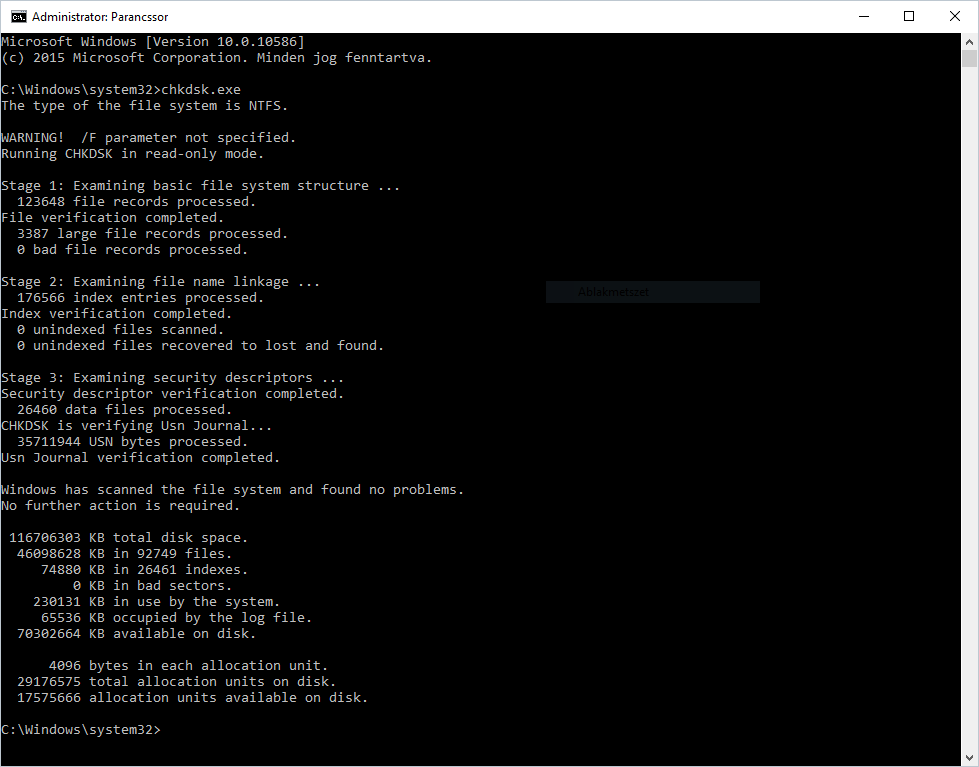Click 'No further action is required.' line
Image resolution: width=979 pixels, height=767 pixels.
(x=121, y=506)
